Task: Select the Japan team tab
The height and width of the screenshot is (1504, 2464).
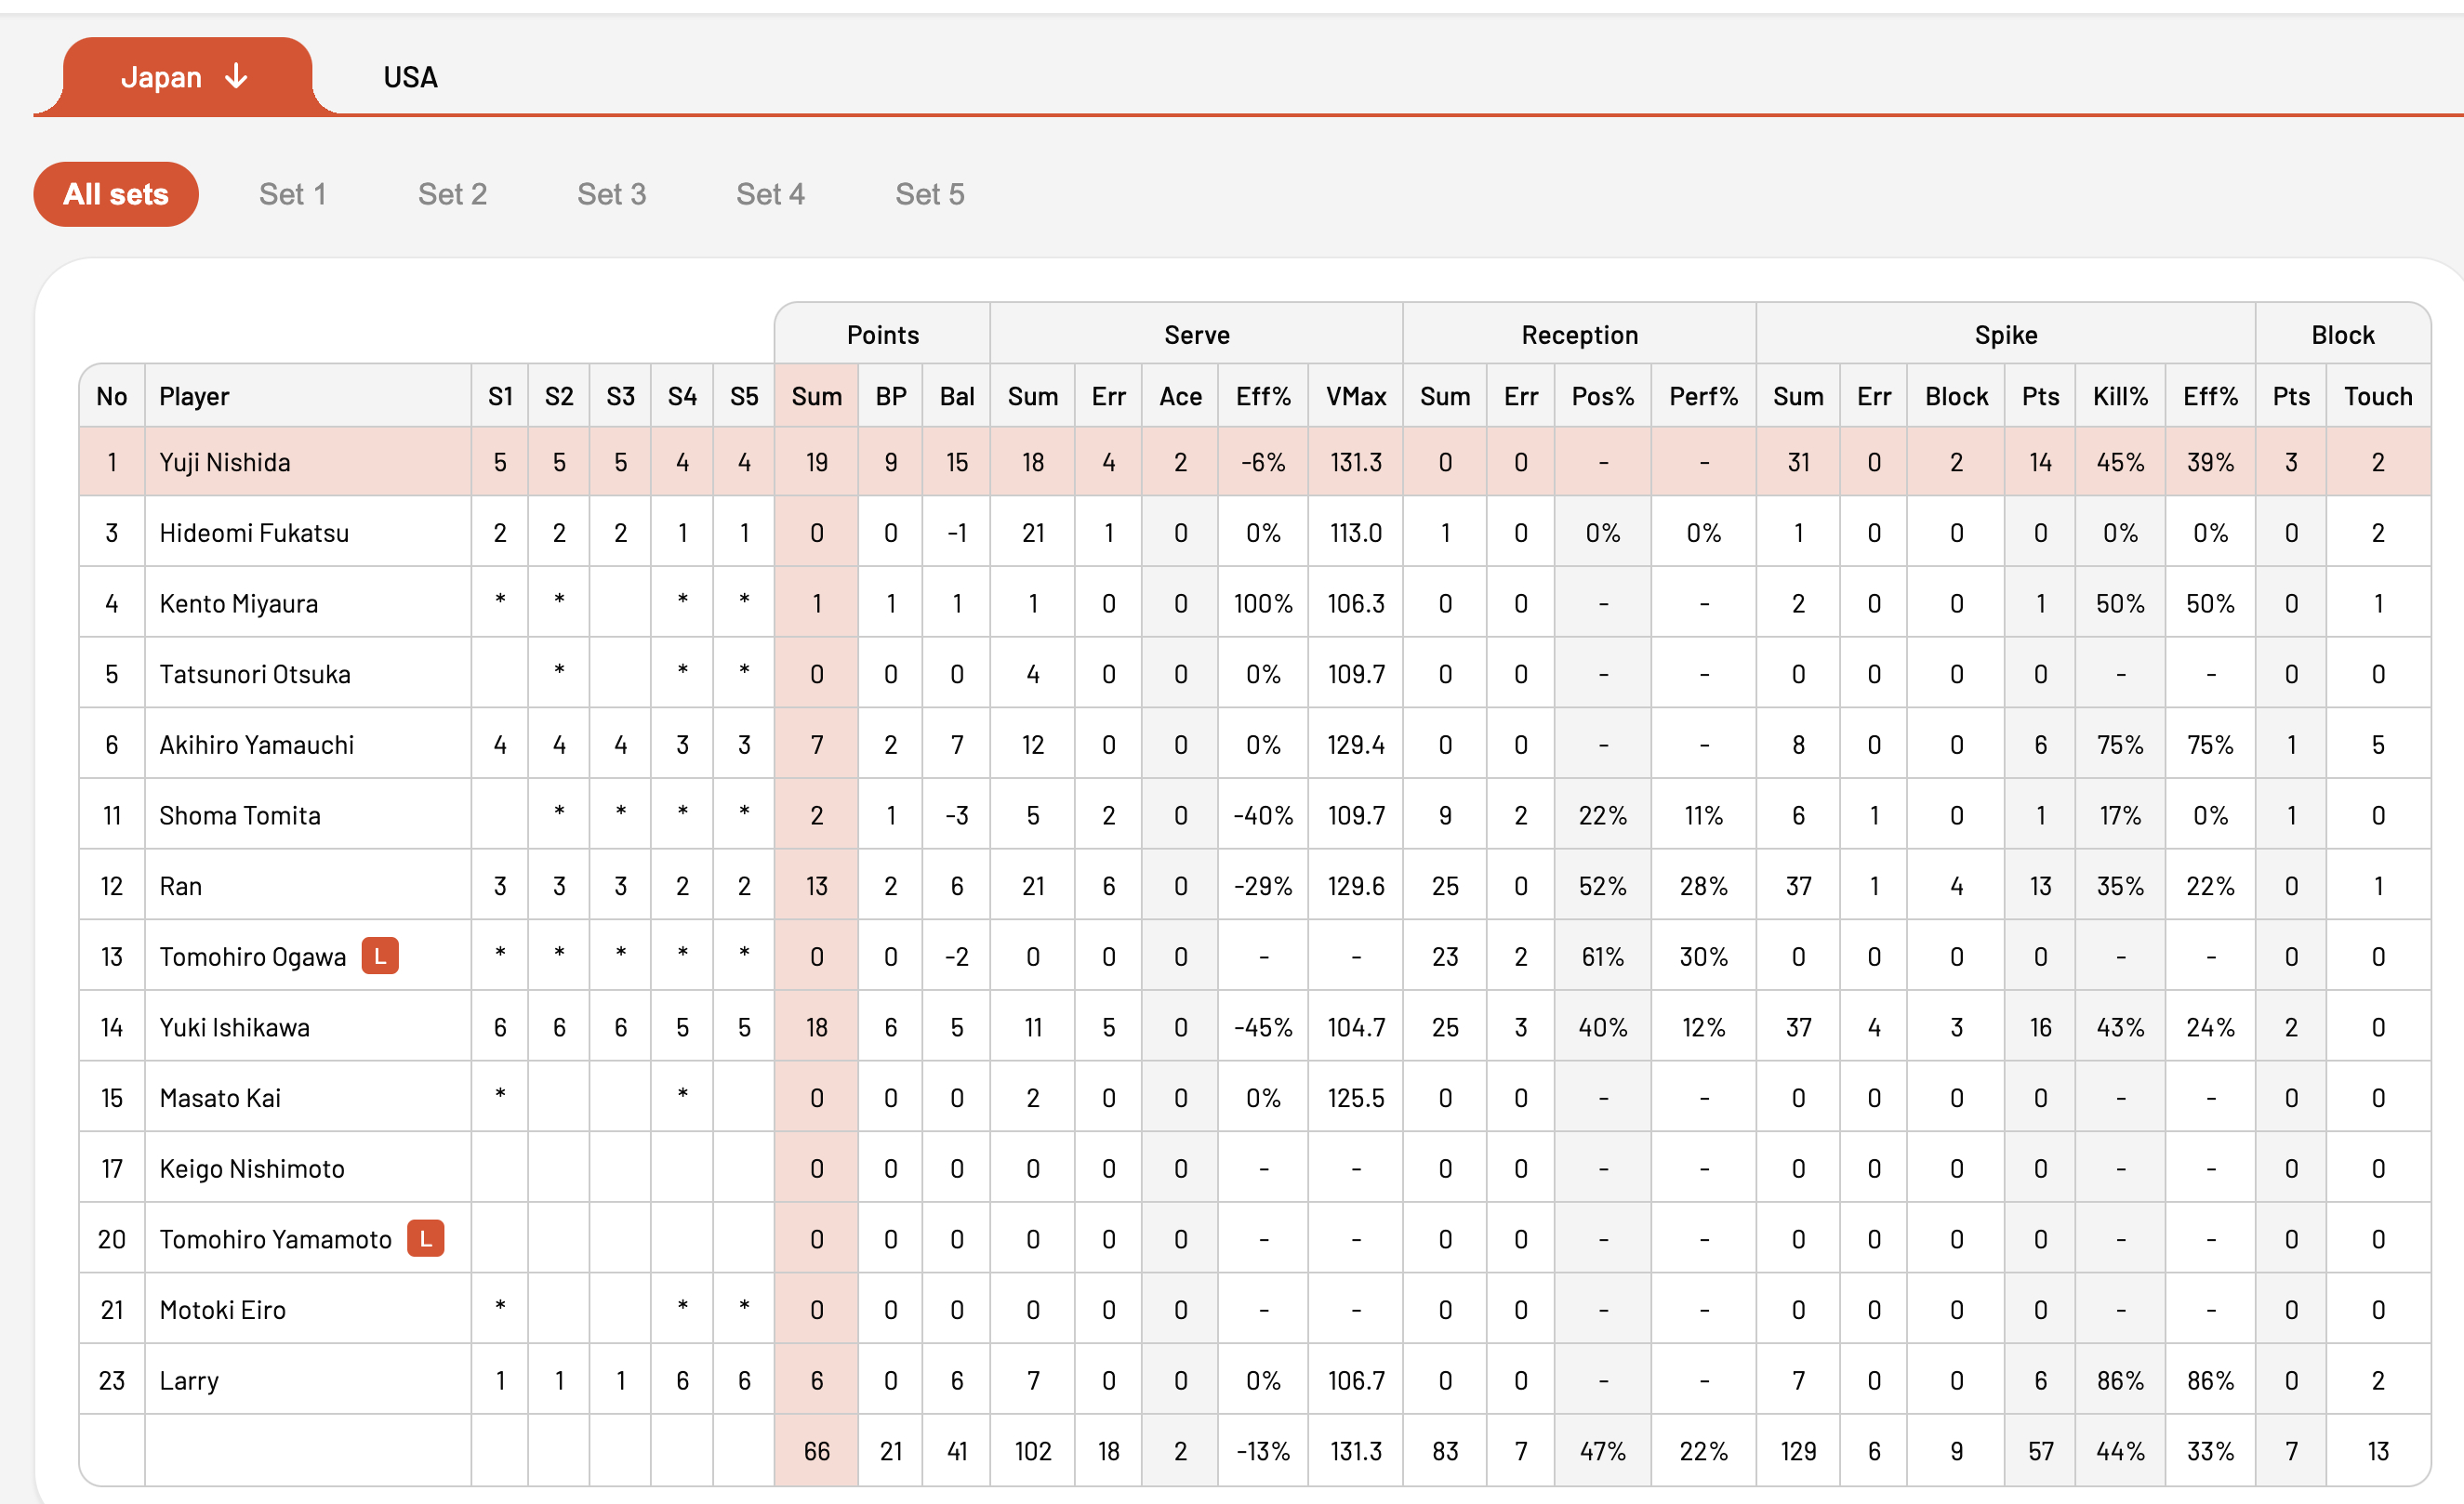Action: 187,77
